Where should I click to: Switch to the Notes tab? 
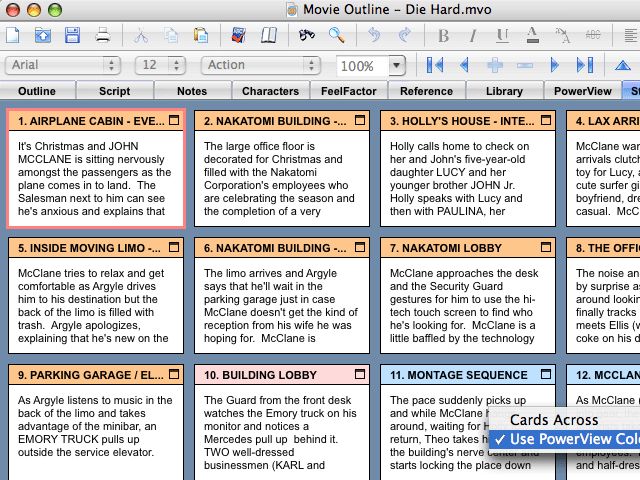(192, 91)
